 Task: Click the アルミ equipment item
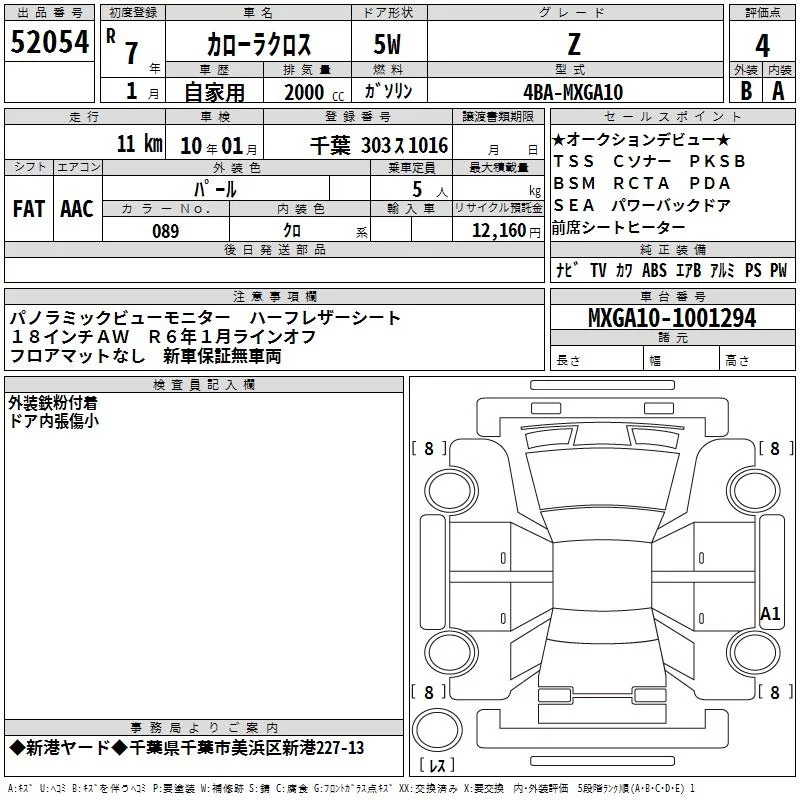point(722,270)
